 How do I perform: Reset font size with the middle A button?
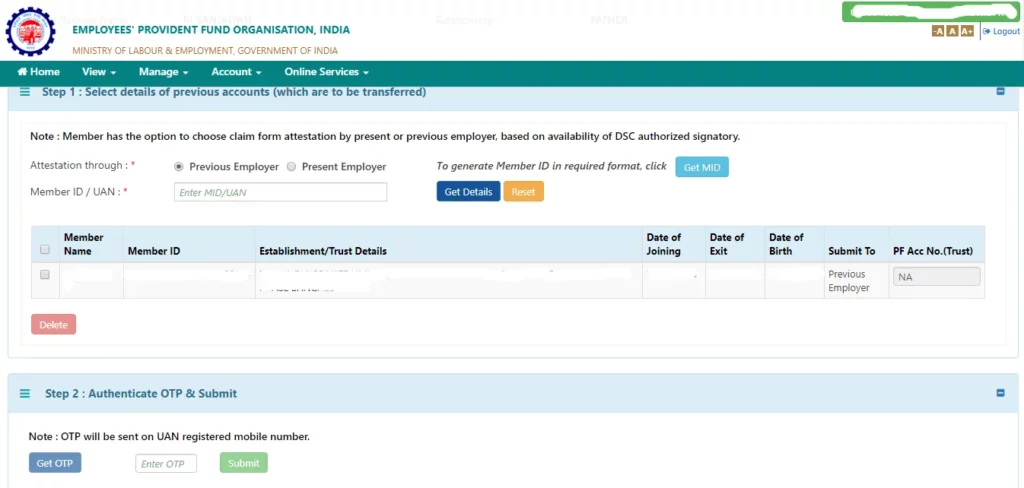(x=952, y=32)
